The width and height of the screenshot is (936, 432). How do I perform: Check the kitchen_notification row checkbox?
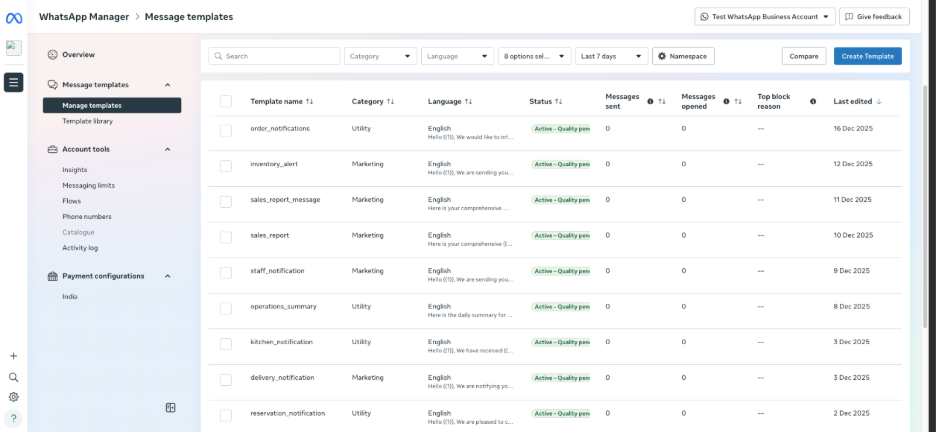[x=226, y=344]
